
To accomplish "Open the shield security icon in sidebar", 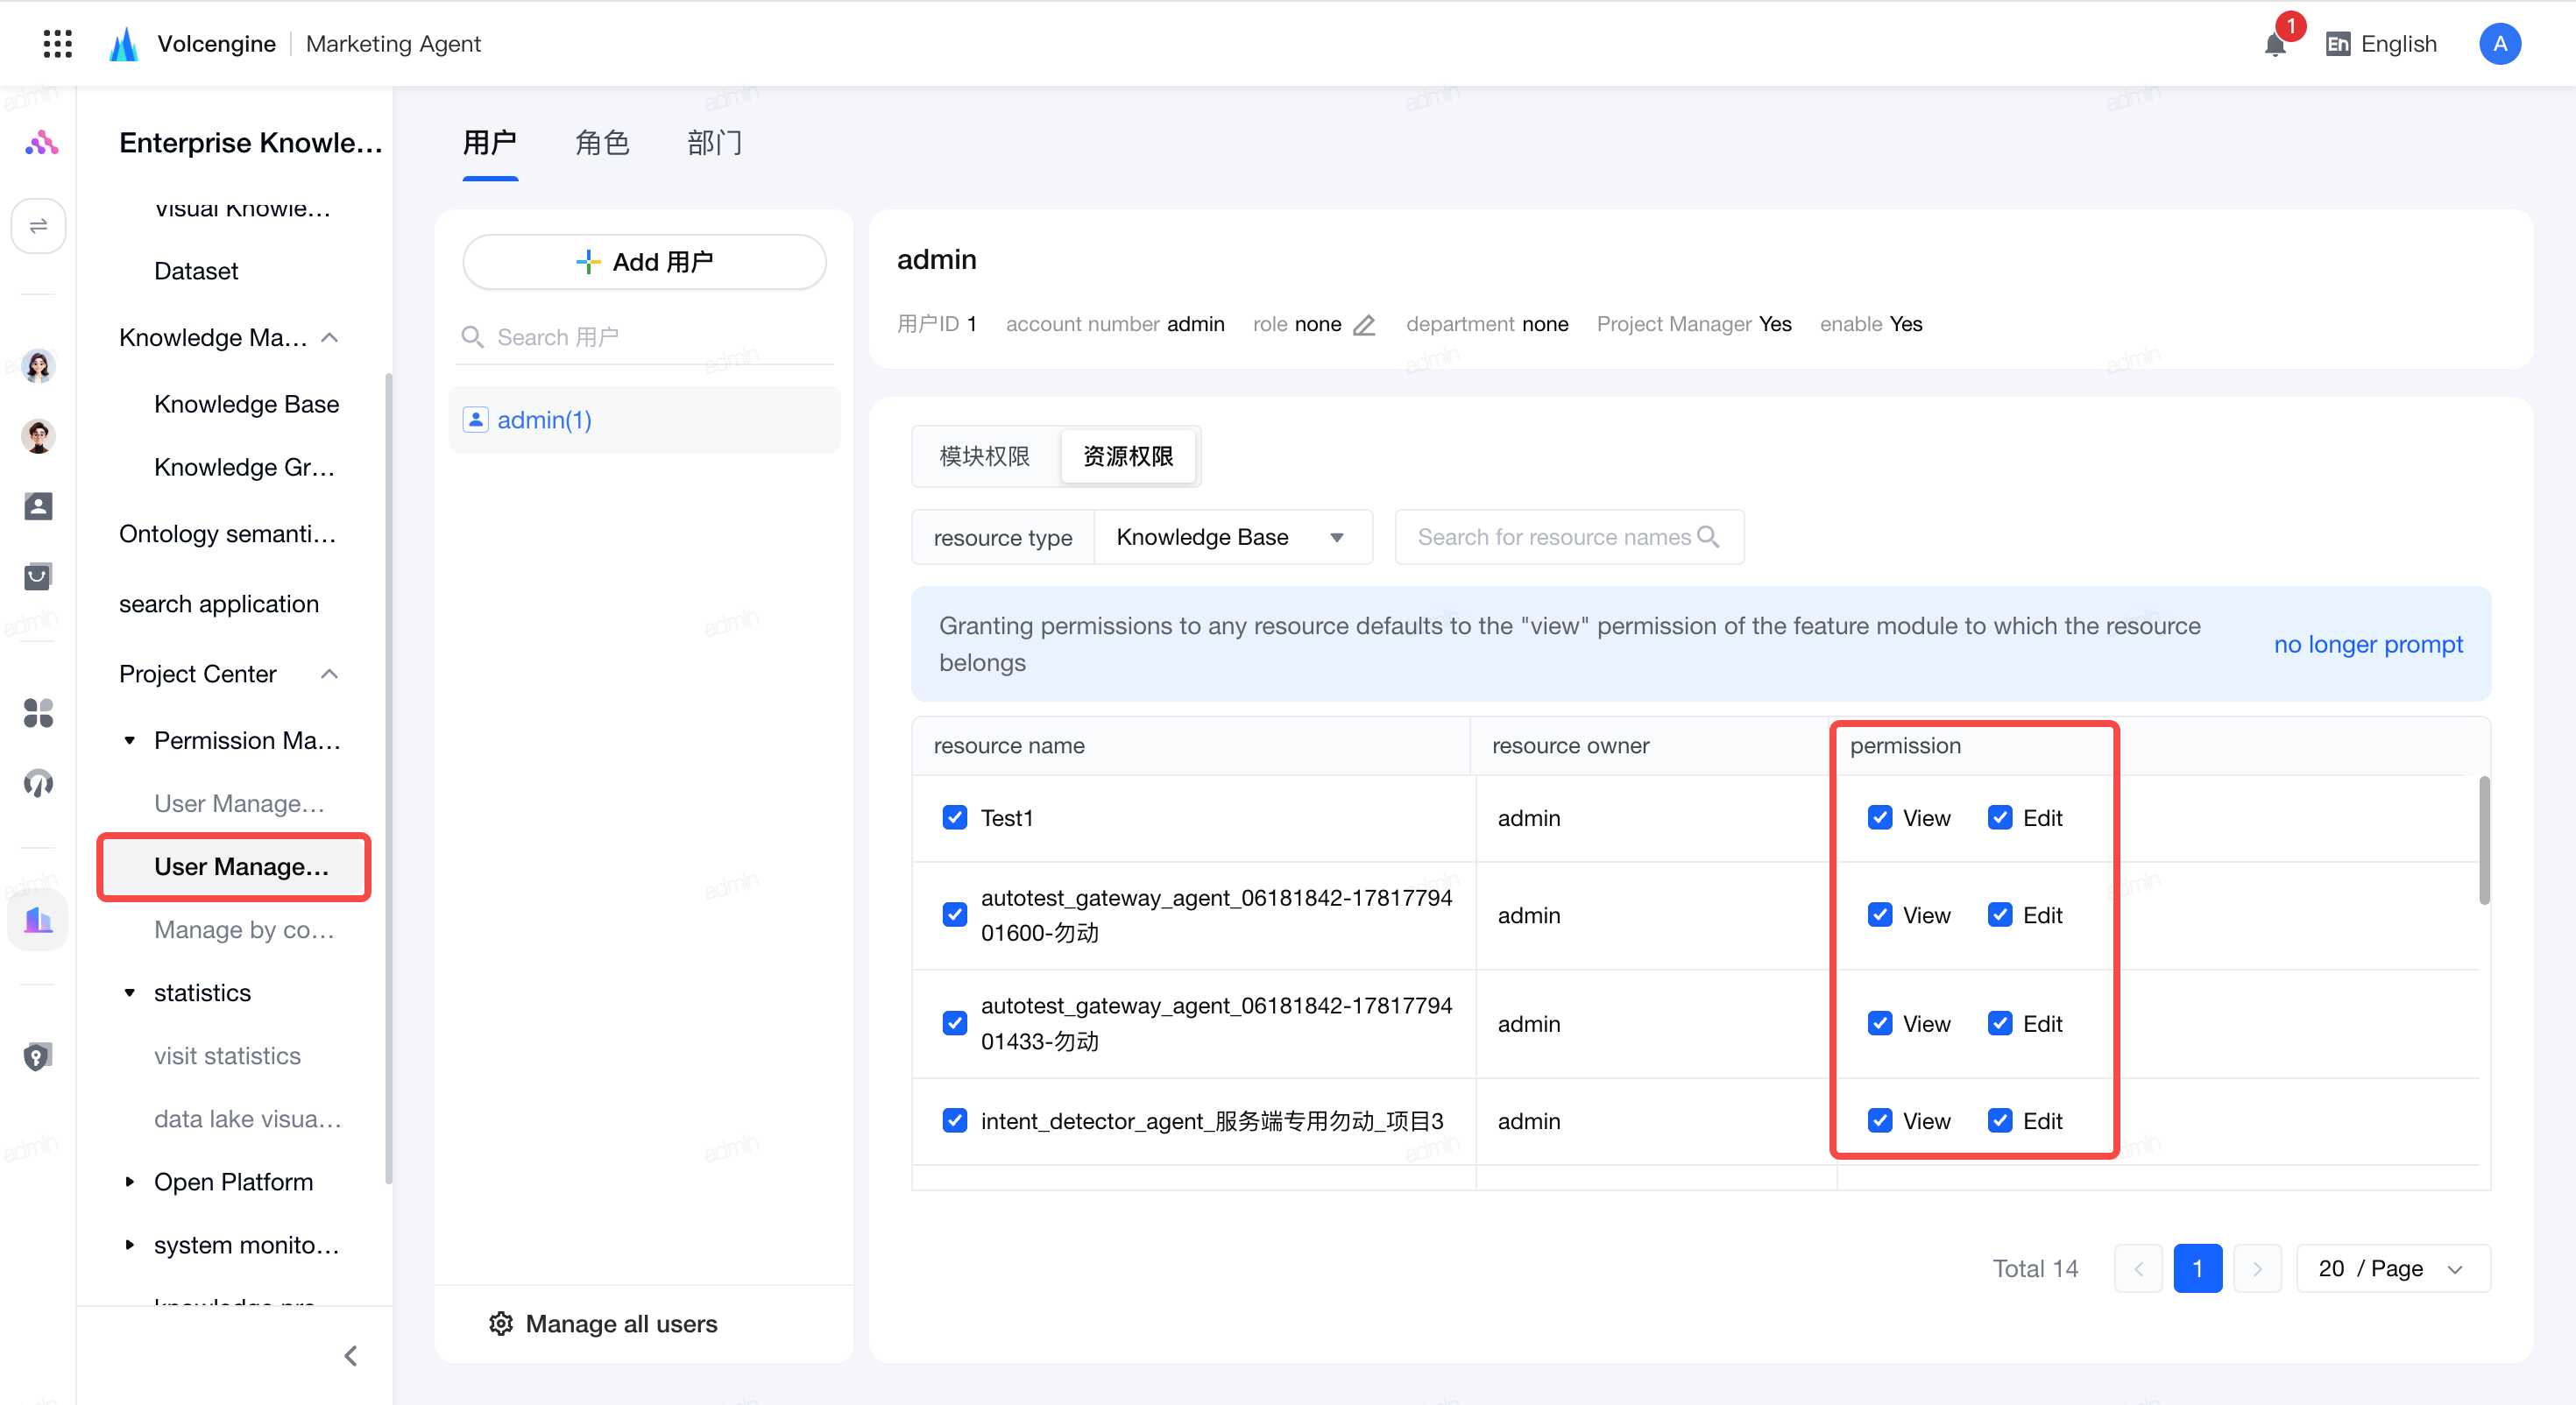I will [x=38, y=1057].
